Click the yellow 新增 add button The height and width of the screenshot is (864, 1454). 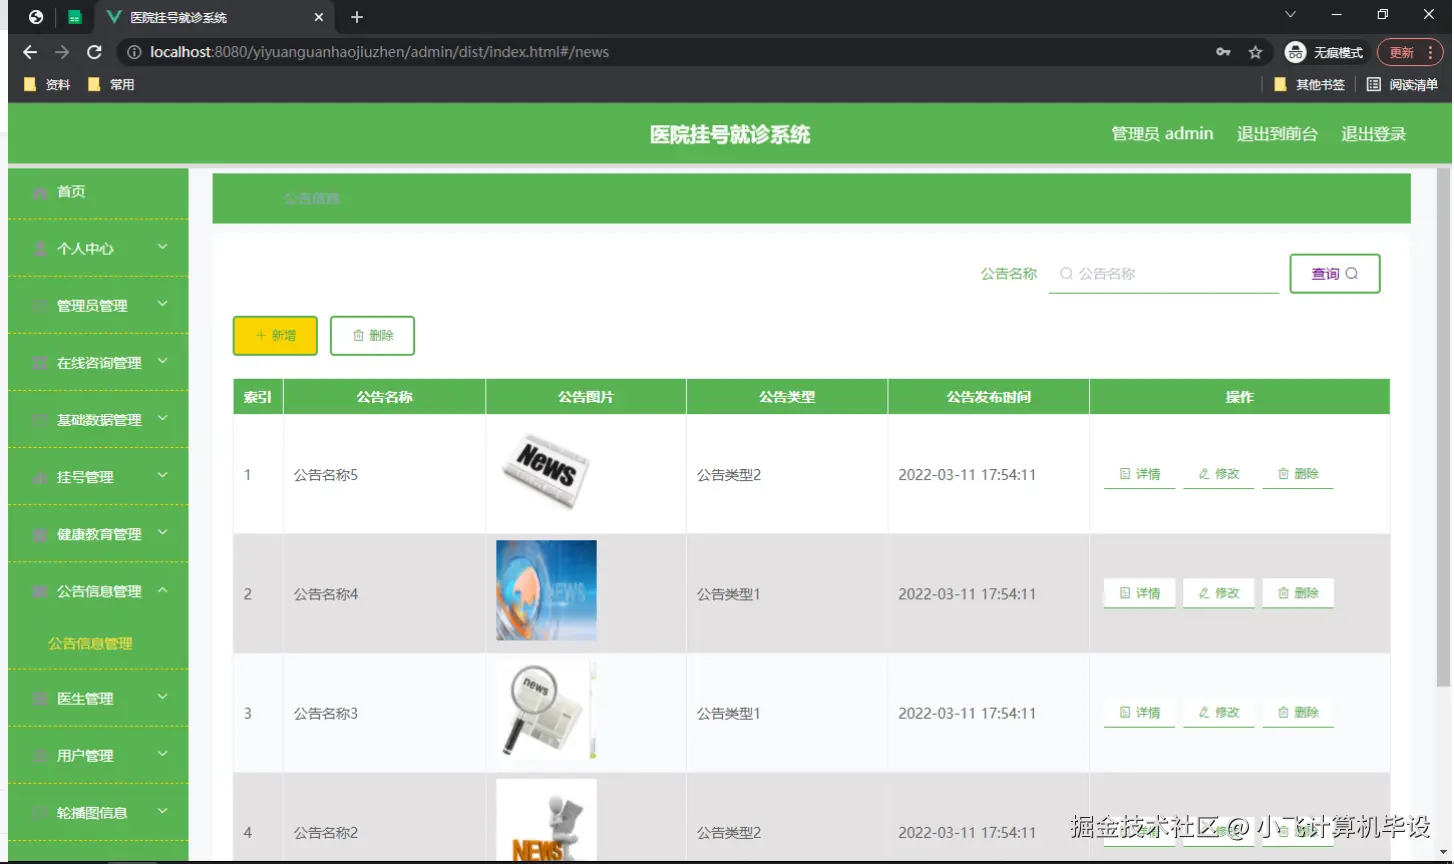click(275, 336)
